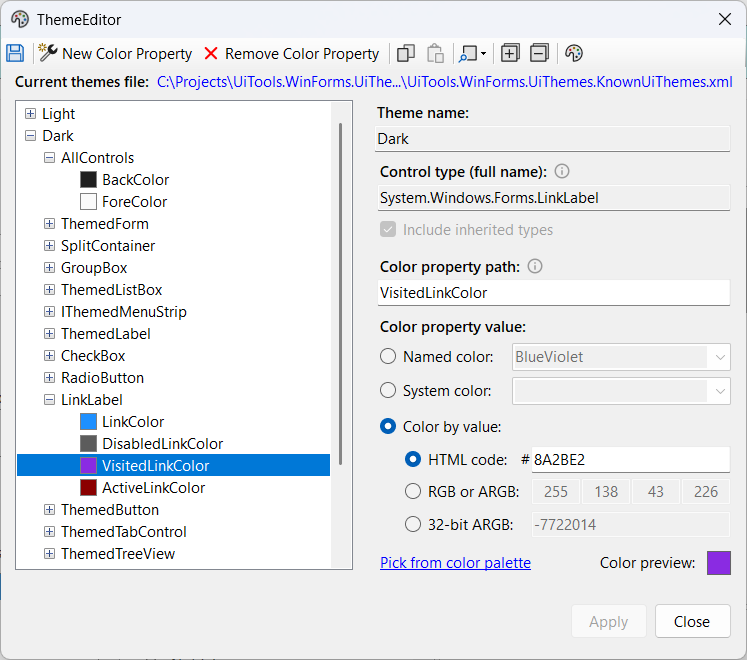Open the find/search toolbar icon
747x660 pixels.
467,53
